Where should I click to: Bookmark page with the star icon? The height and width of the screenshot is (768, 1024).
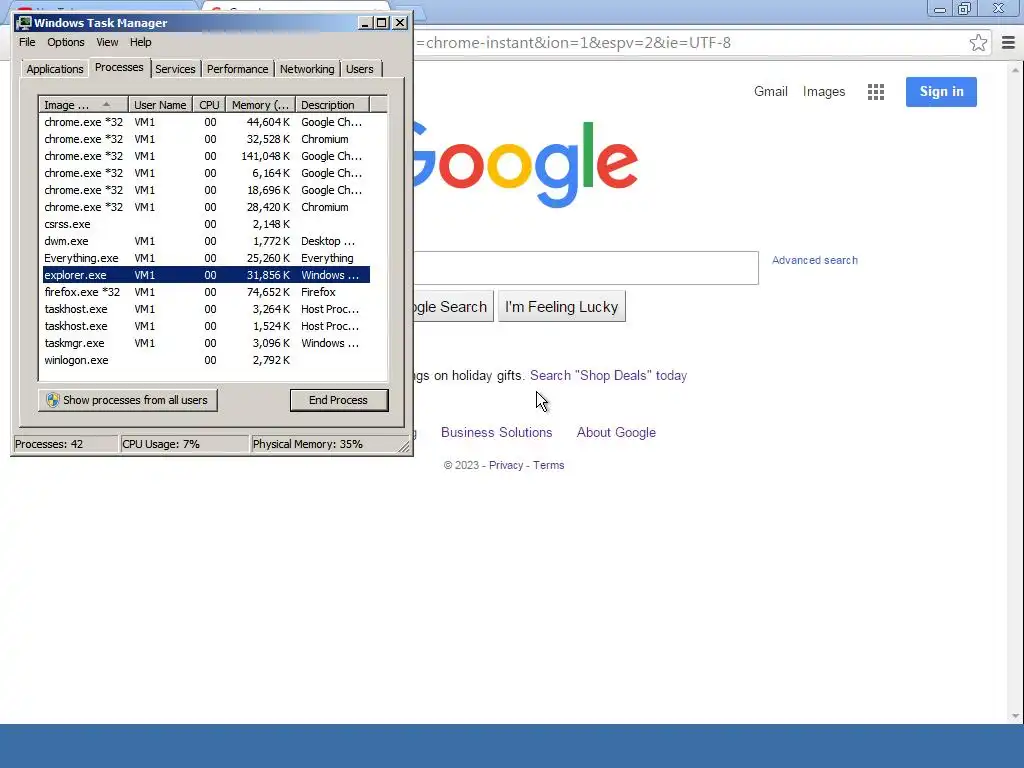tap(978, 43)
